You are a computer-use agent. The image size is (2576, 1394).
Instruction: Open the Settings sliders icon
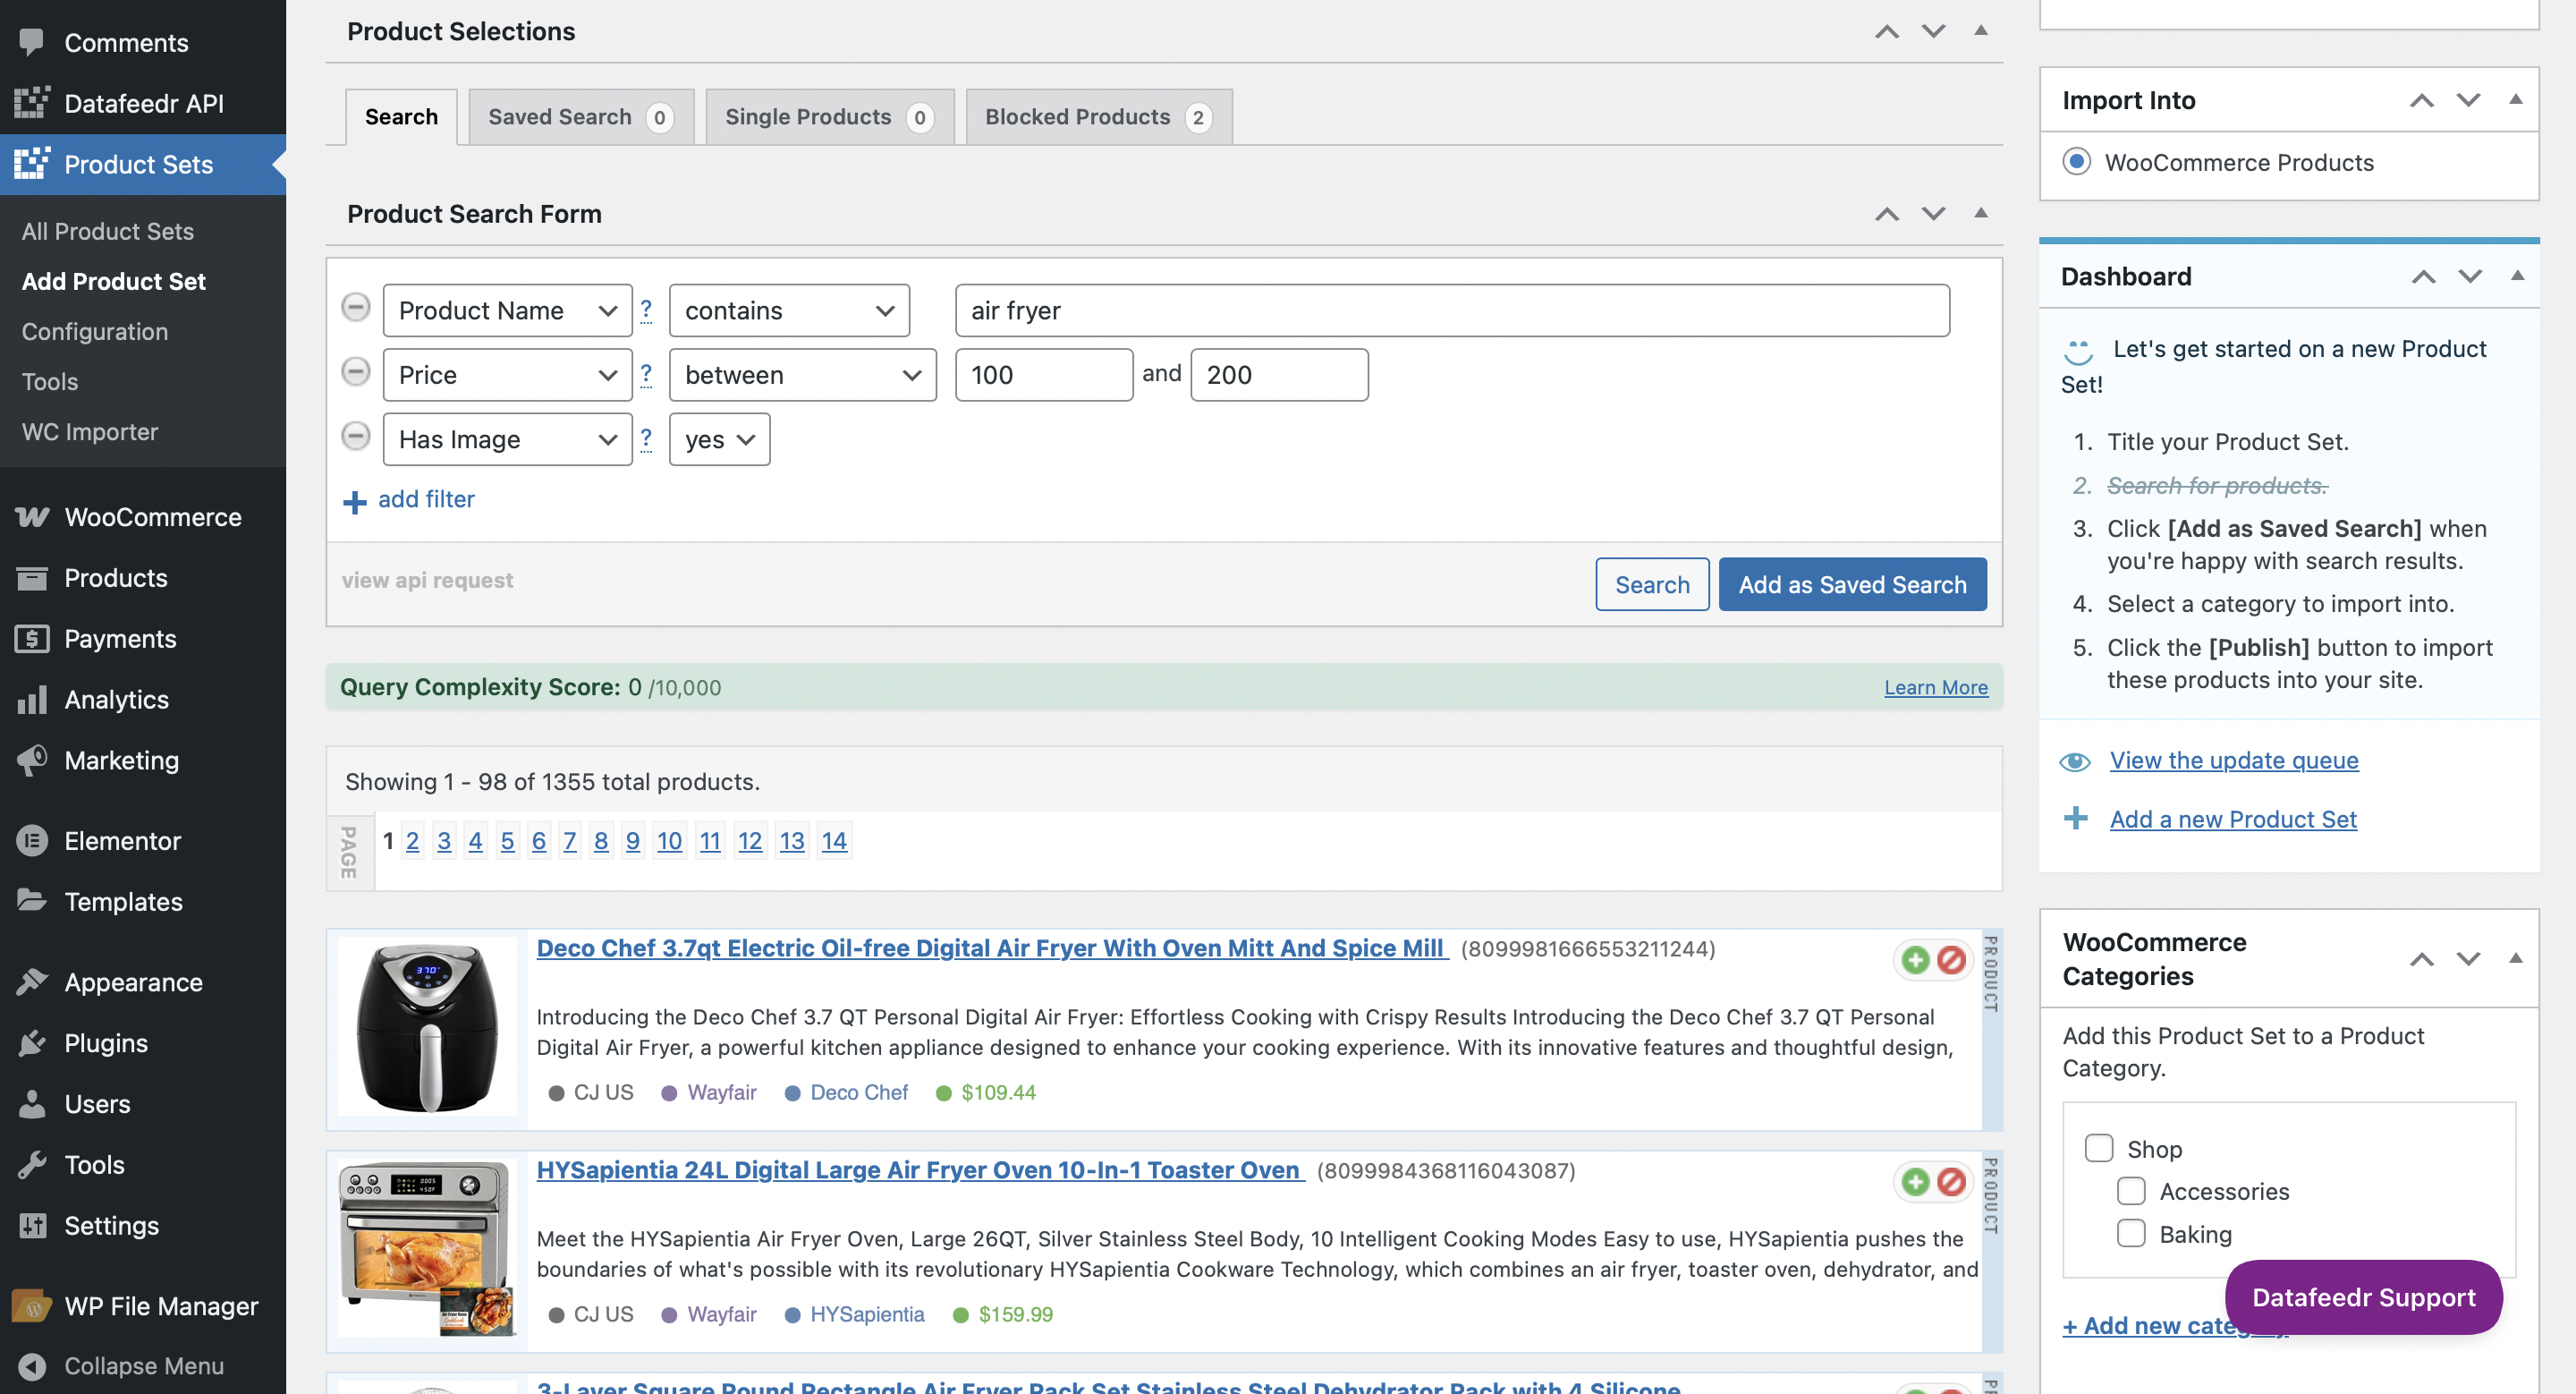point(31,1225)
